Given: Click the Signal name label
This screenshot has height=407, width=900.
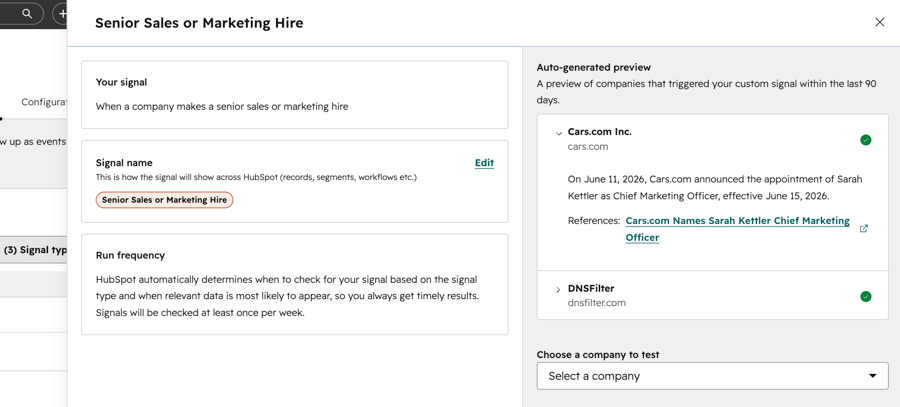Looking at the screenshot, I should tap(124, 162).
